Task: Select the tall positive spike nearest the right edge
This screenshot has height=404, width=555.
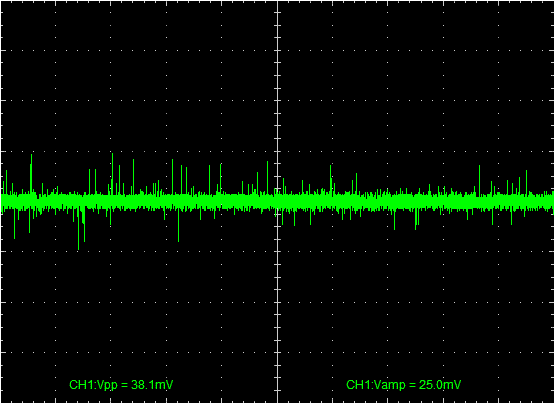Action: (x=526, y=182)
